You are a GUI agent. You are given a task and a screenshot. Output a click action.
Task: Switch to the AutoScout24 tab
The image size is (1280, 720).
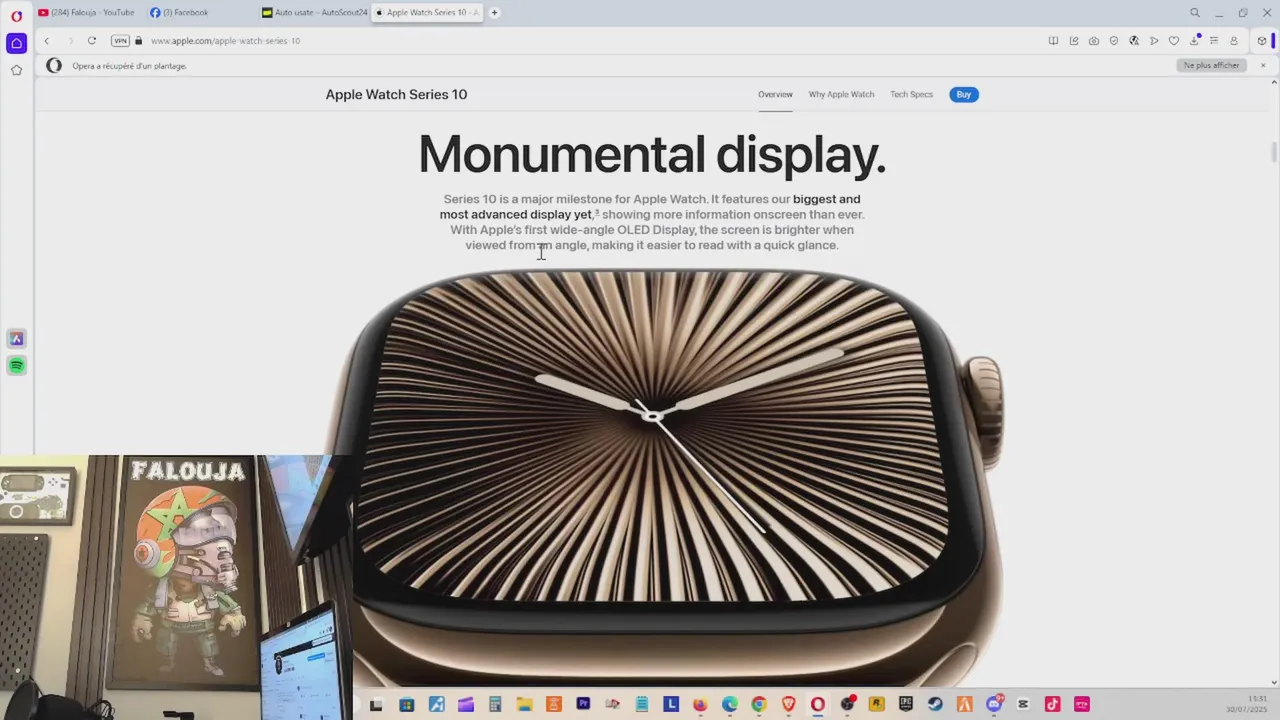click(314, 13)
